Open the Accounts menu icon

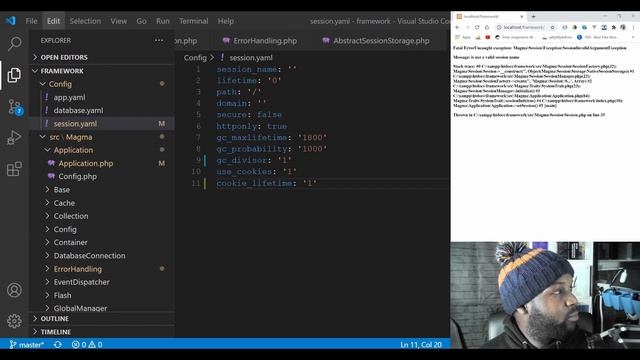14,290
